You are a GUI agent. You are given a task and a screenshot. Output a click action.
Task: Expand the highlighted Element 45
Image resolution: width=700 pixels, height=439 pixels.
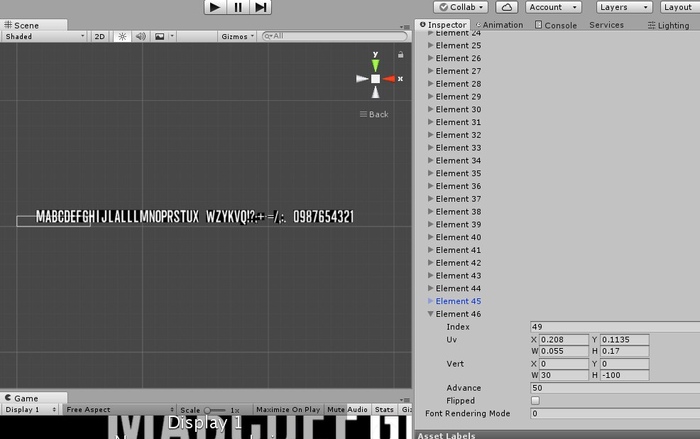point(431,301)
